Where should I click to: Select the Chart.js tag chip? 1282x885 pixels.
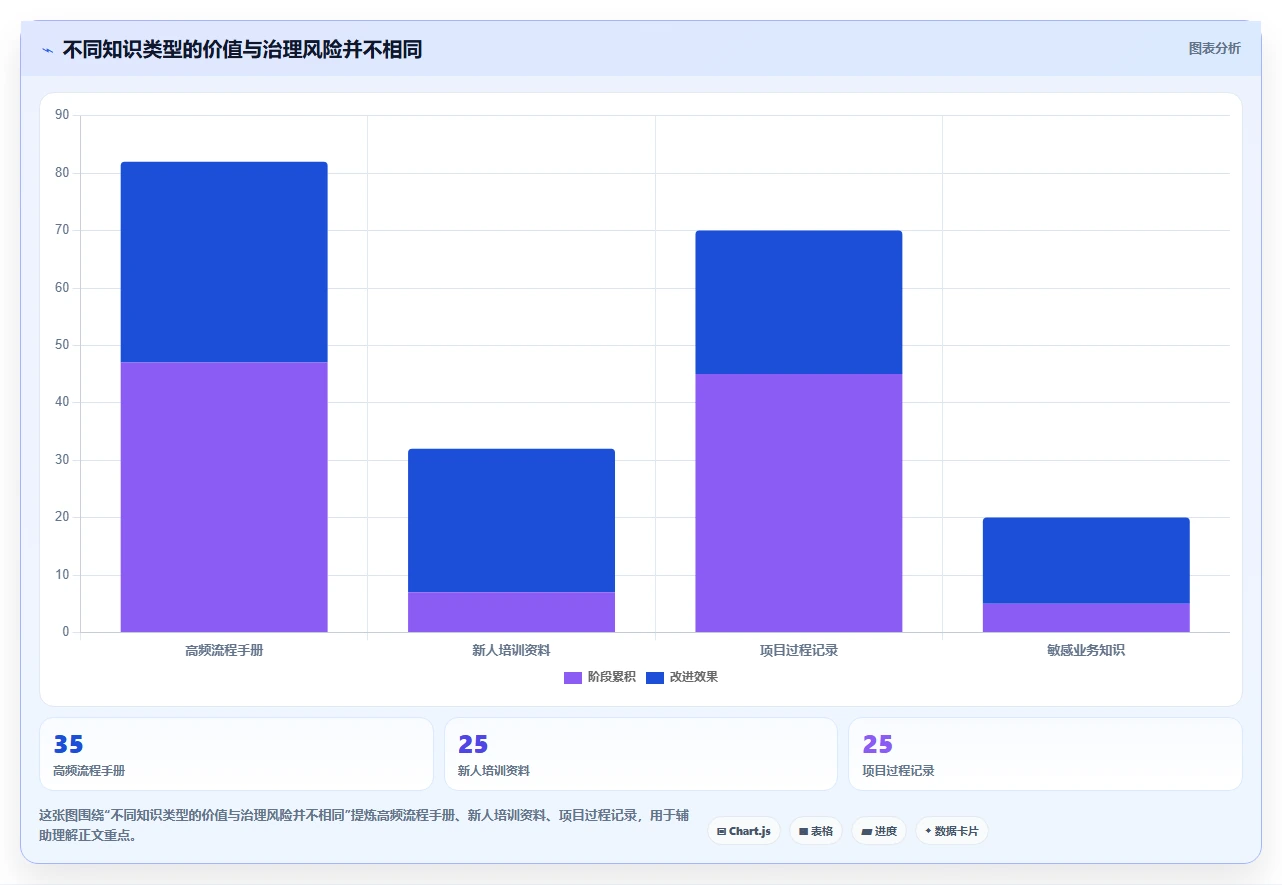pyautogui.click(x=744, y=831)
